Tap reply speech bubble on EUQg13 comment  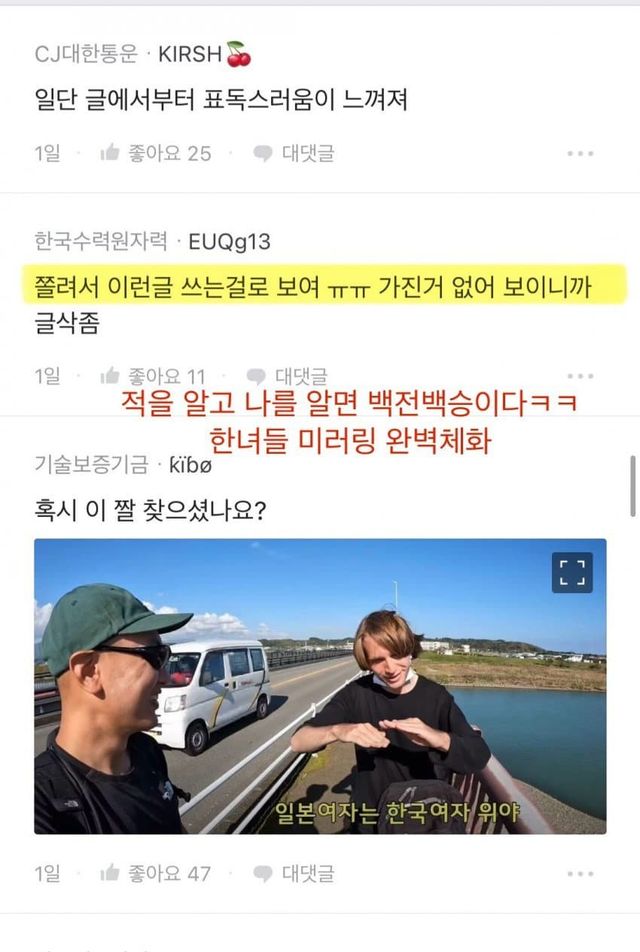coord(256,376)
